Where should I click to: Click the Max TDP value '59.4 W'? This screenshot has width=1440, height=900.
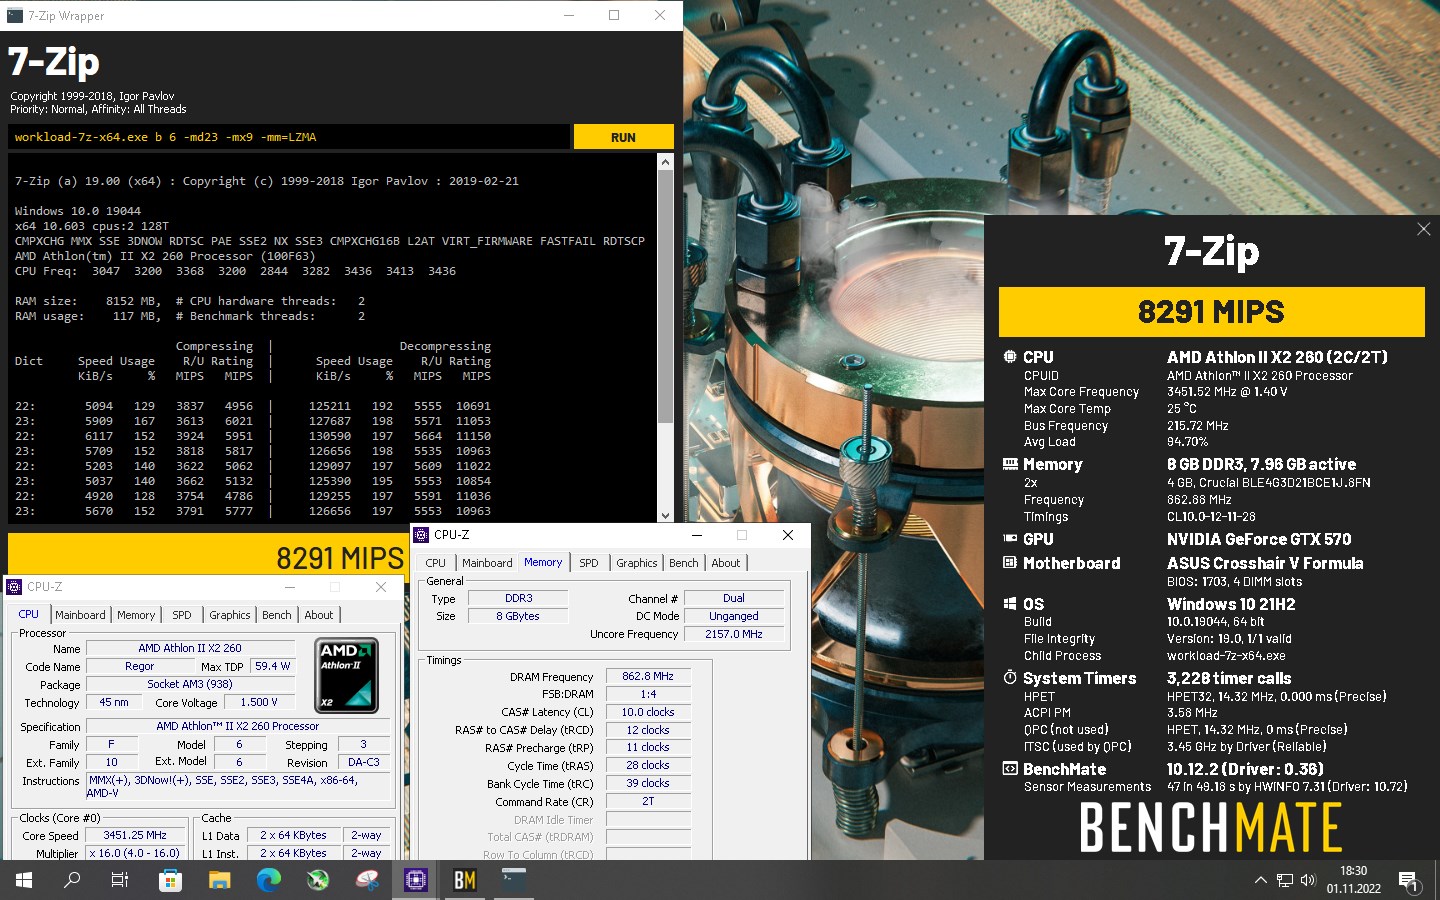(x=272, y=666)
